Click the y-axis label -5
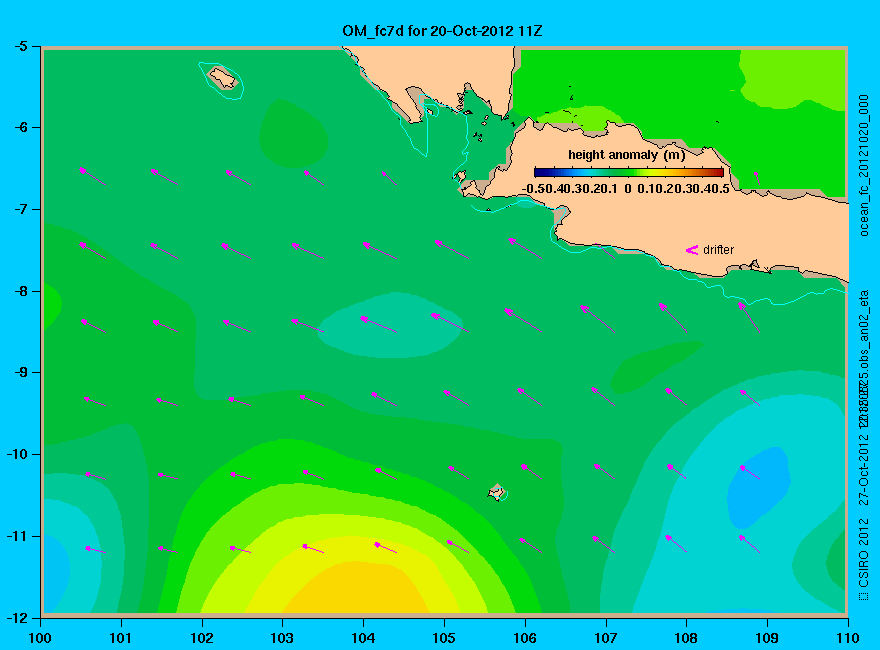This screenshot has width=880, height=650. [x=20, y=46]
